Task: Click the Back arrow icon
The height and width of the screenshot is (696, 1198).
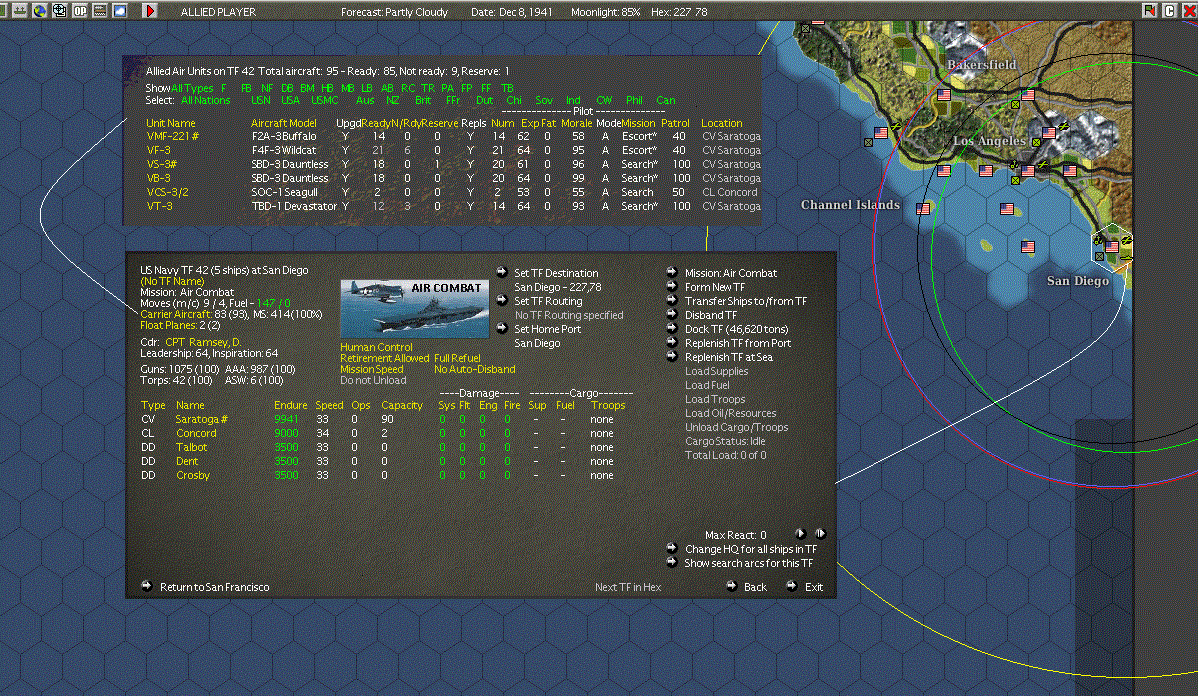Action: (731, 586)
